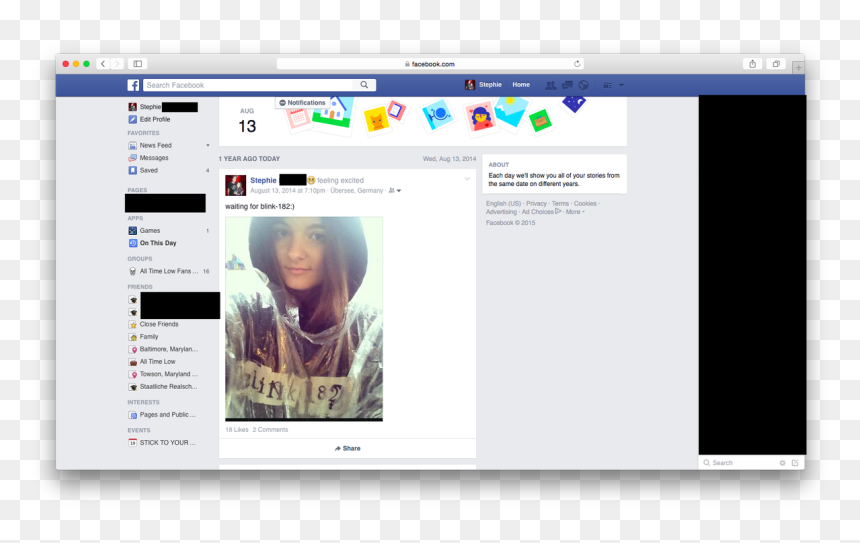860x543 pixels.
Task: Click chat Search field
Action: [x=740, y=463]
